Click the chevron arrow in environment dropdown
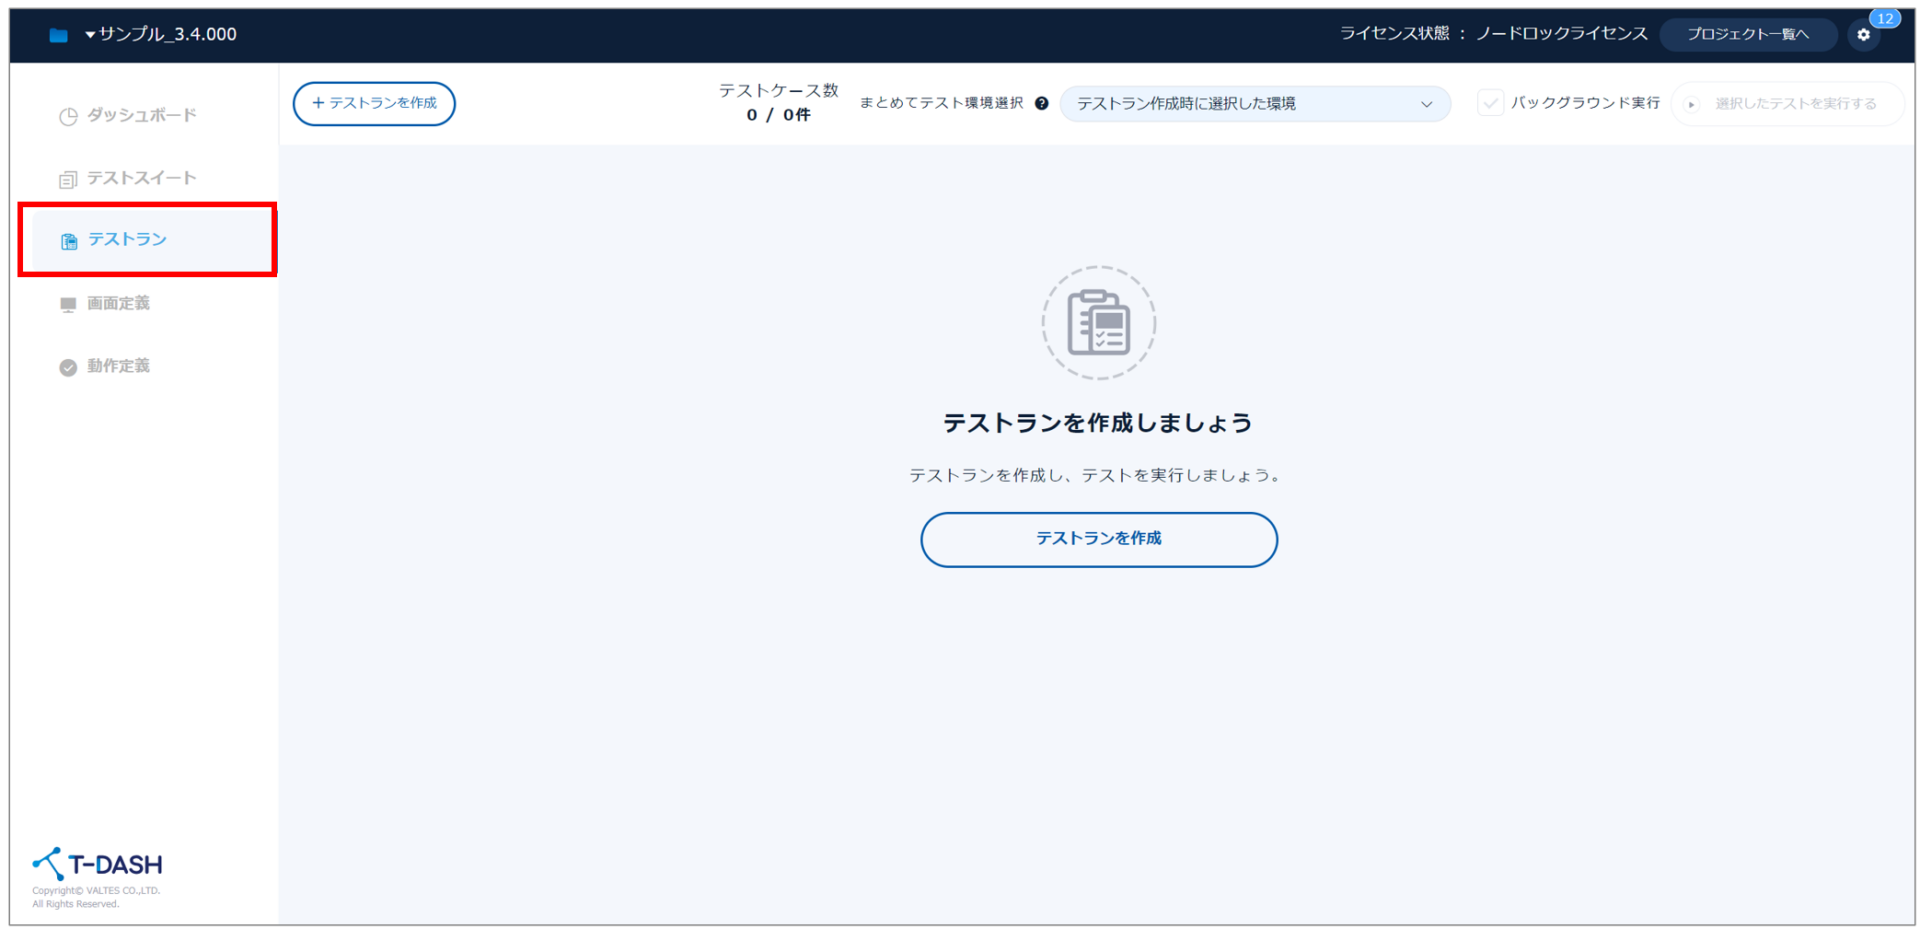This screenshot has width=1920, height=929. 1426,104
